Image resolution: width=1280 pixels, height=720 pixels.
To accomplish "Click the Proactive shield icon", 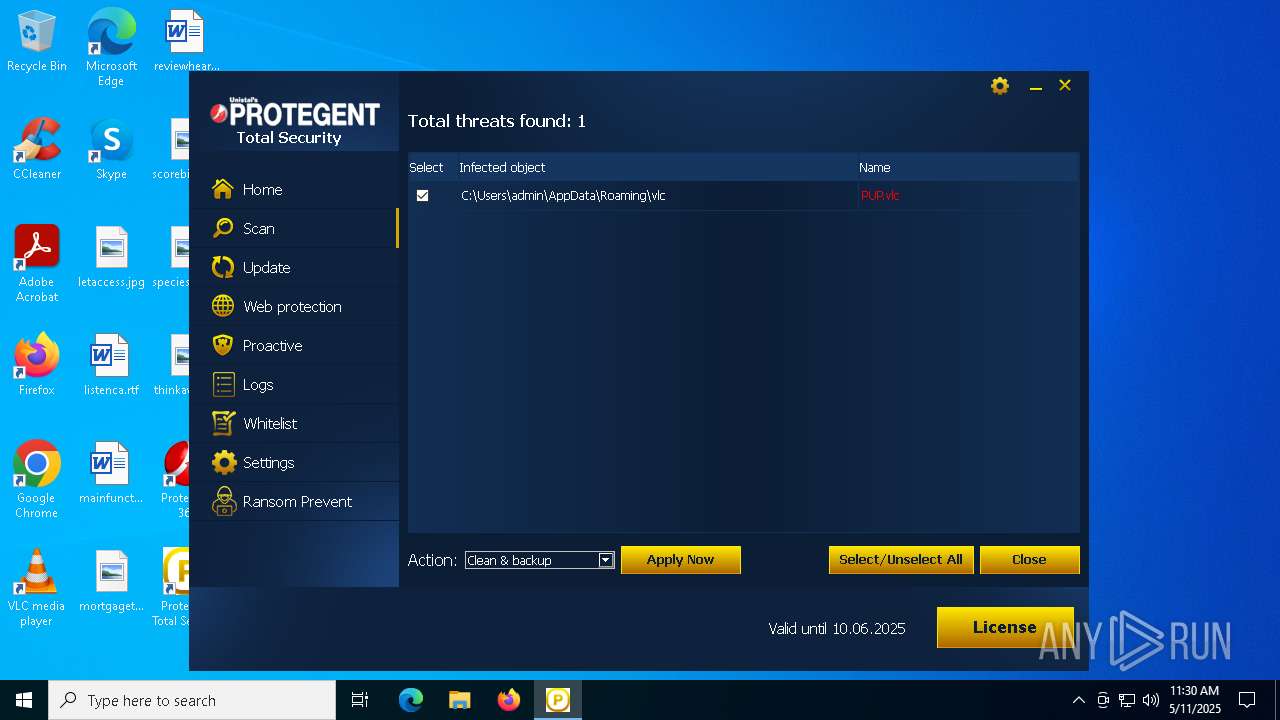I will coord(223,345).
